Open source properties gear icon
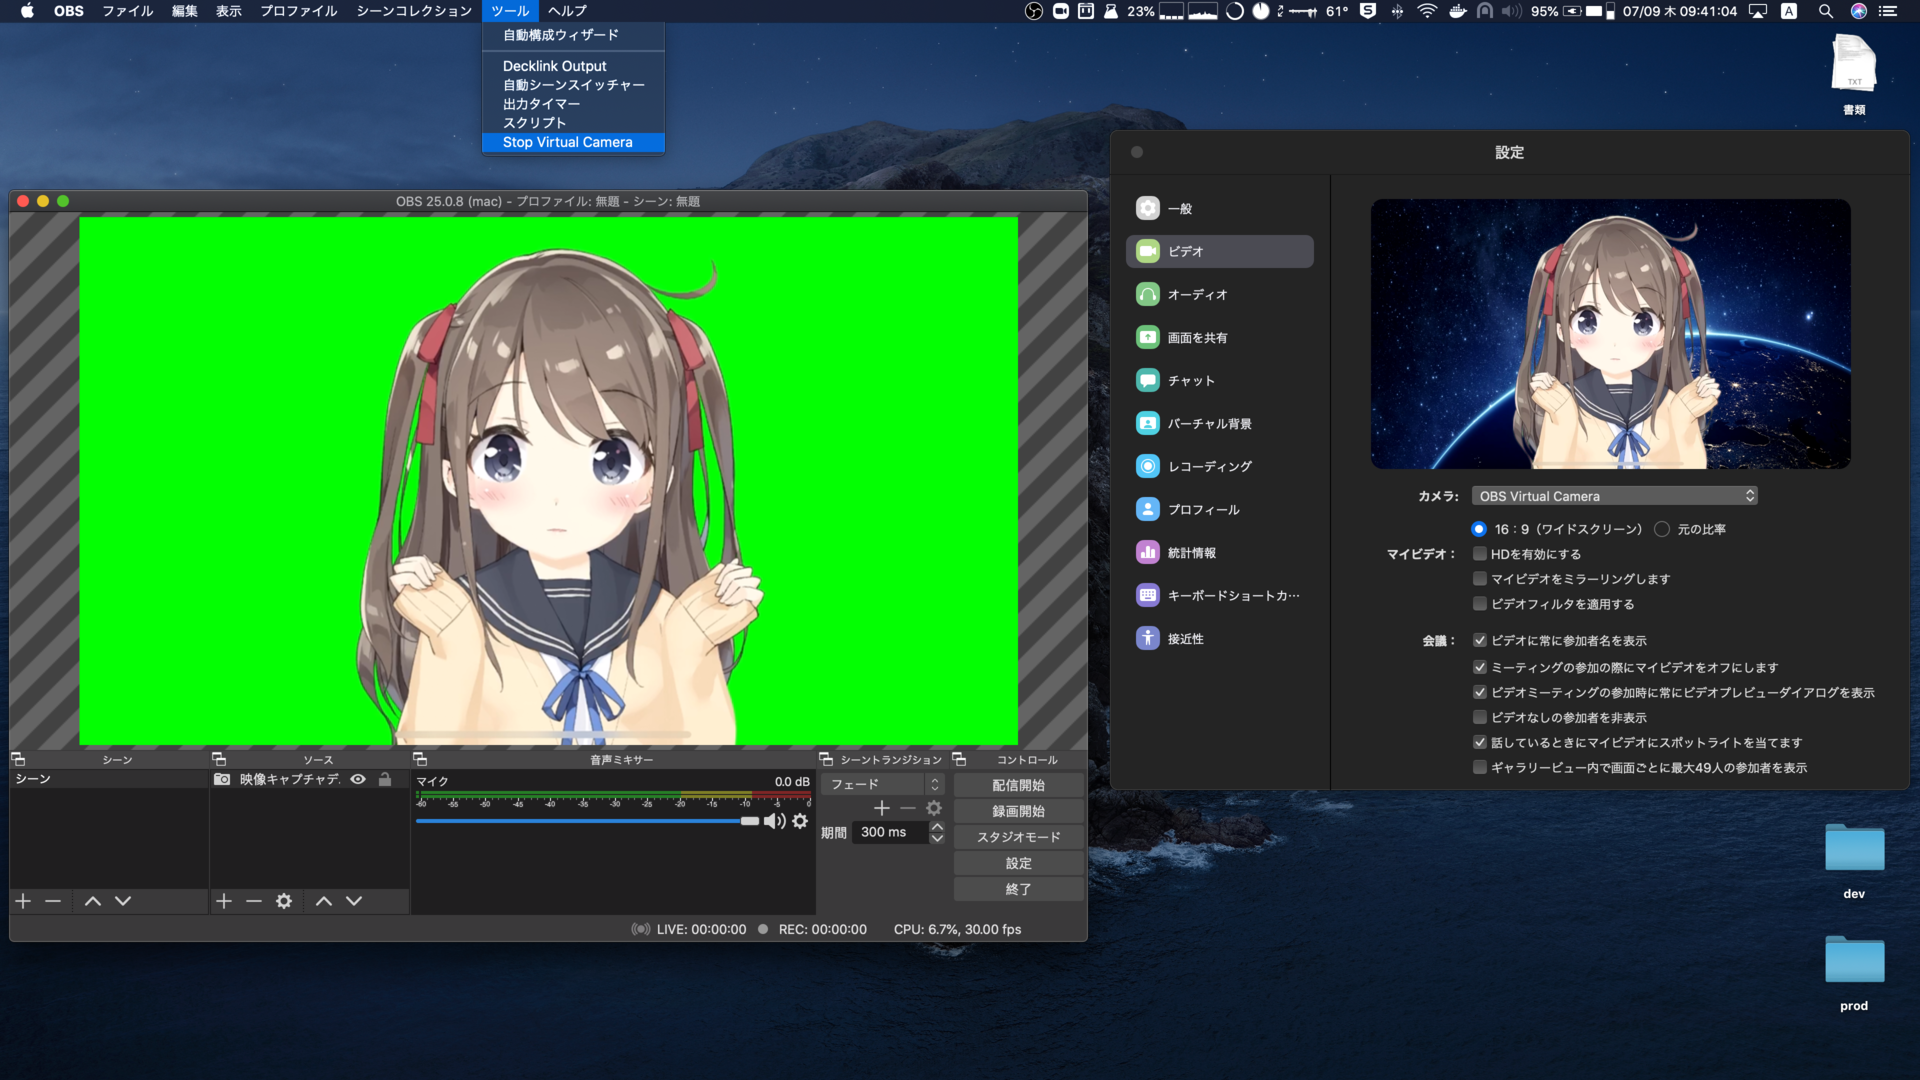This screenshot has height=1080, width=1920. tap(284, 901)
